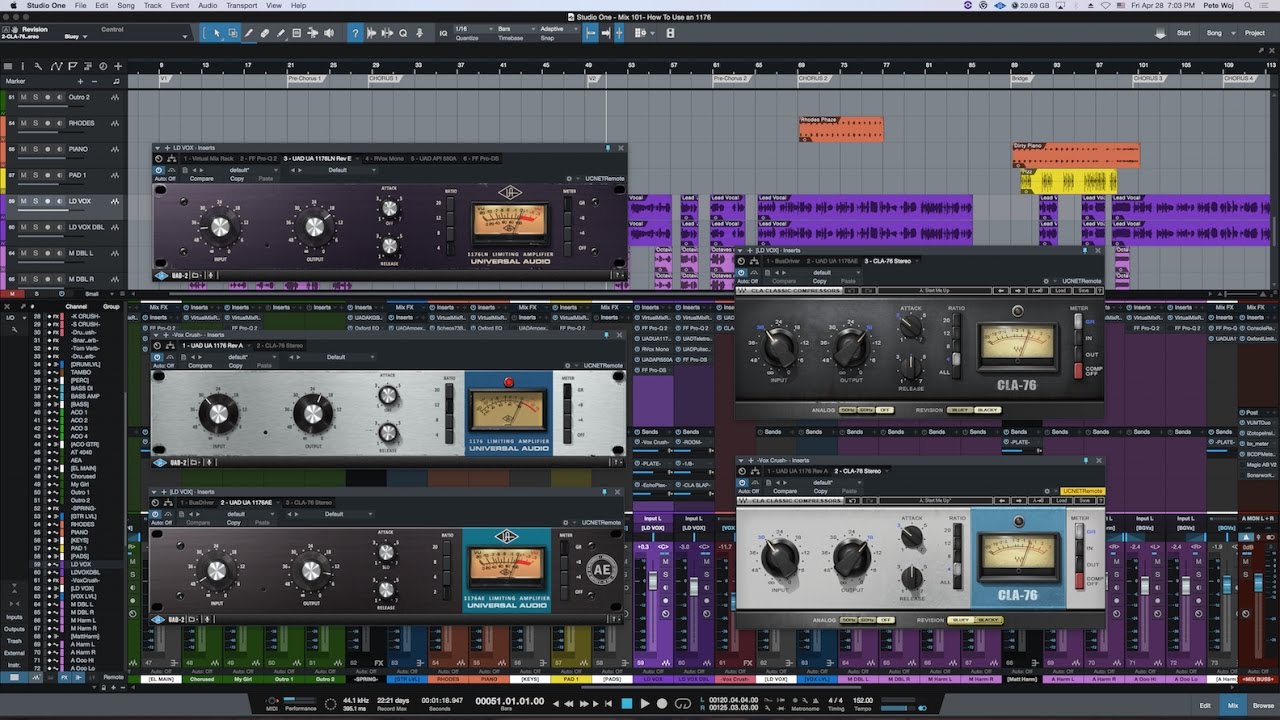This screenshot has width=1280, height=720.
Task: Click BLUEY revision button in silver CLA-76
Action: [959, 620]
